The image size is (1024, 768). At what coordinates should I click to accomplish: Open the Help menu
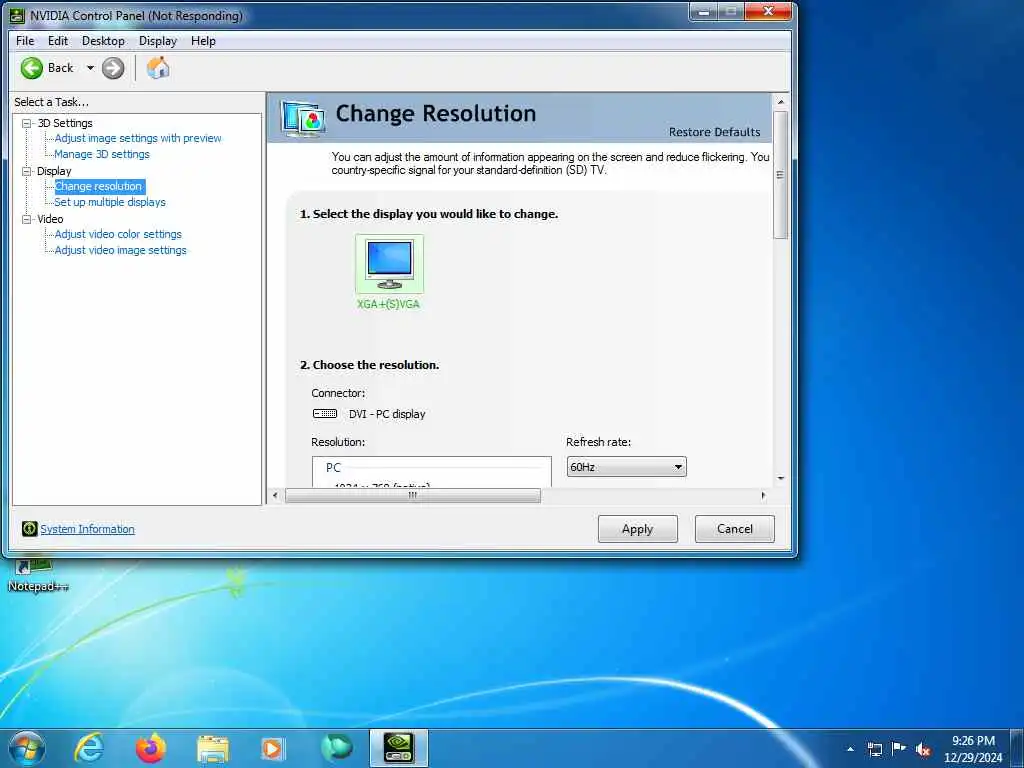pyautogui.click(x=203, y=40)
